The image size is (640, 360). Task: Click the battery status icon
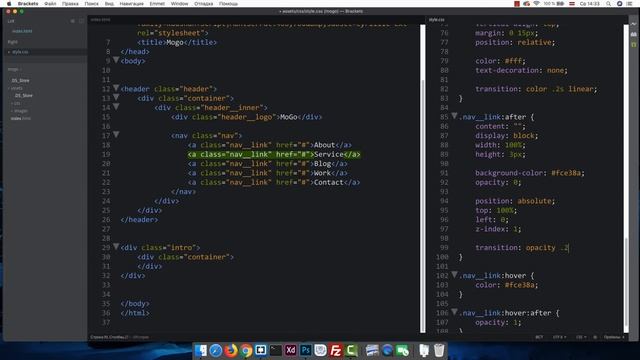click(561, 4)
